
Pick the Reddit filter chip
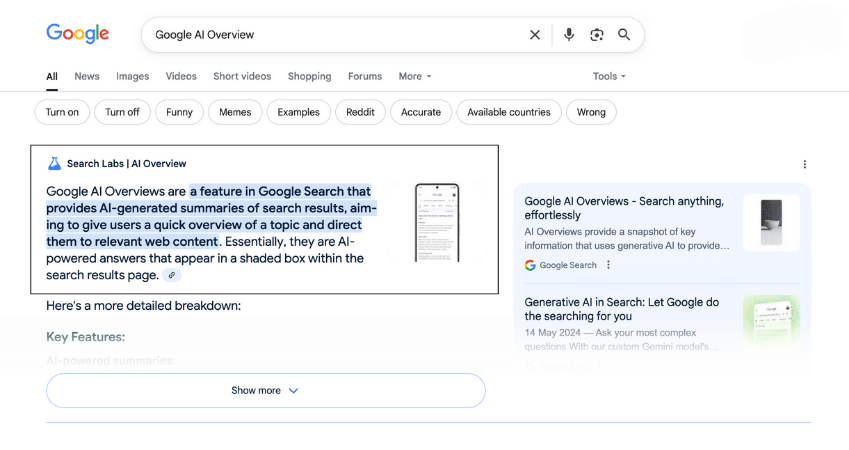360,112
